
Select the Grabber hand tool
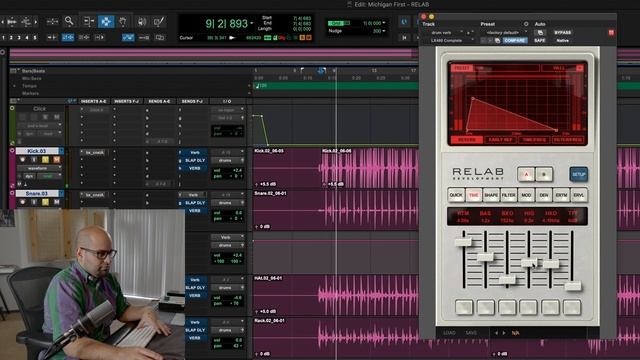click(123, 21)
